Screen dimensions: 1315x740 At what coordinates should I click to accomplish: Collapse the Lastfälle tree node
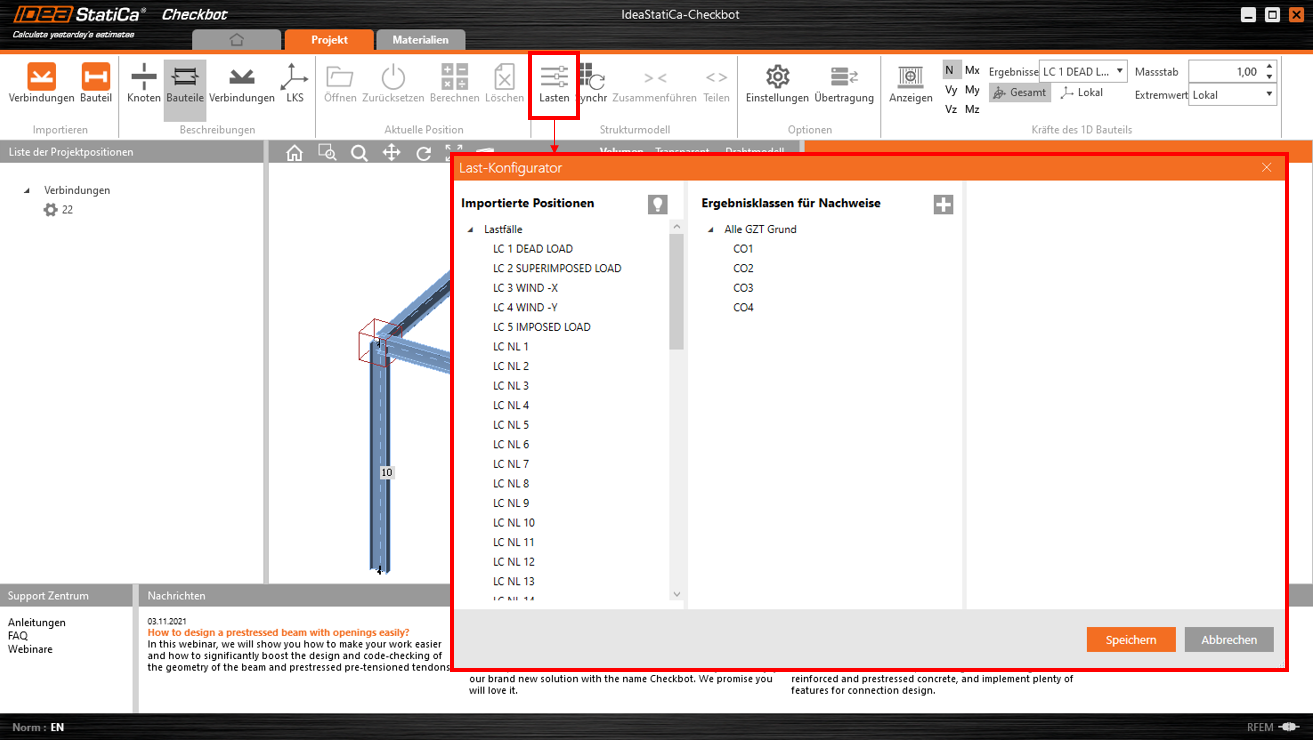[x=471, y=230]
